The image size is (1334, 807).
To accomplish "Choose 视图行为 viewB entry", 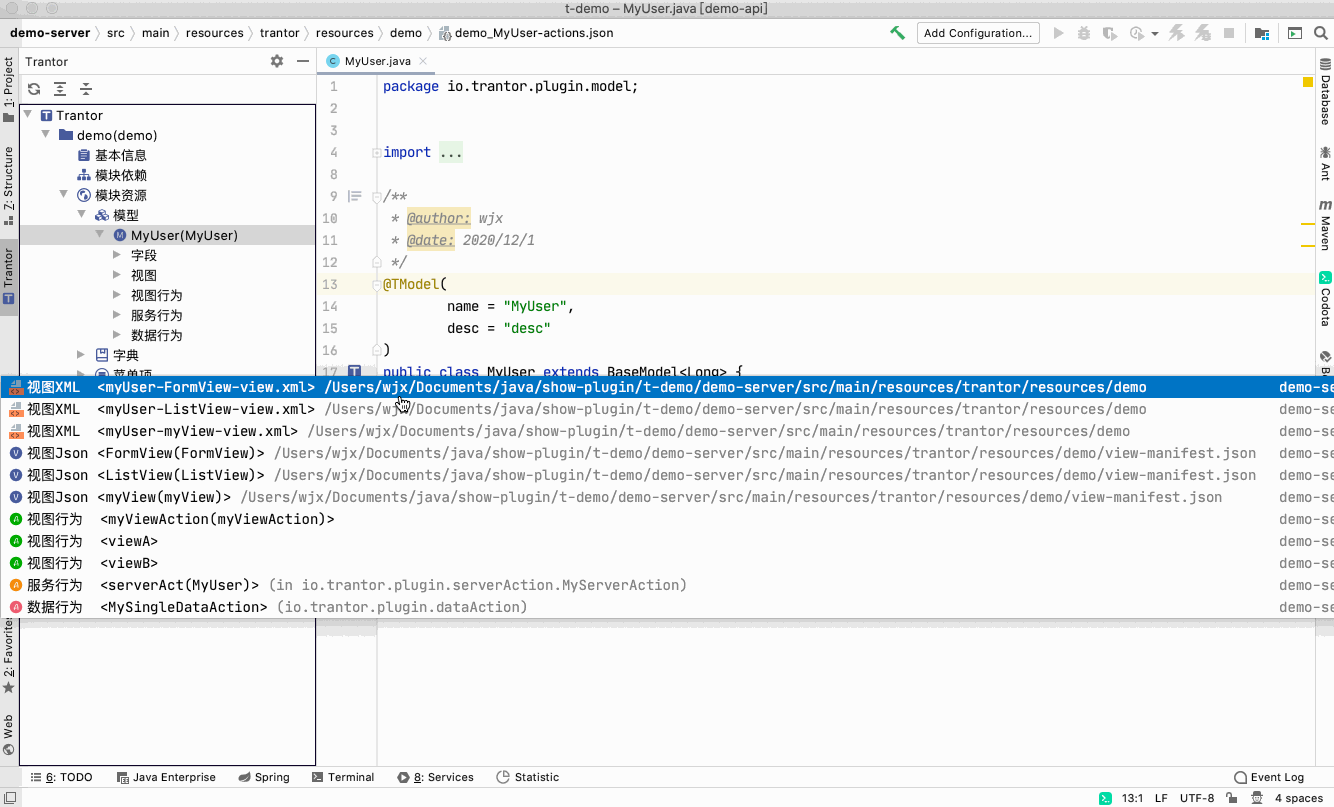I will 667,563.
